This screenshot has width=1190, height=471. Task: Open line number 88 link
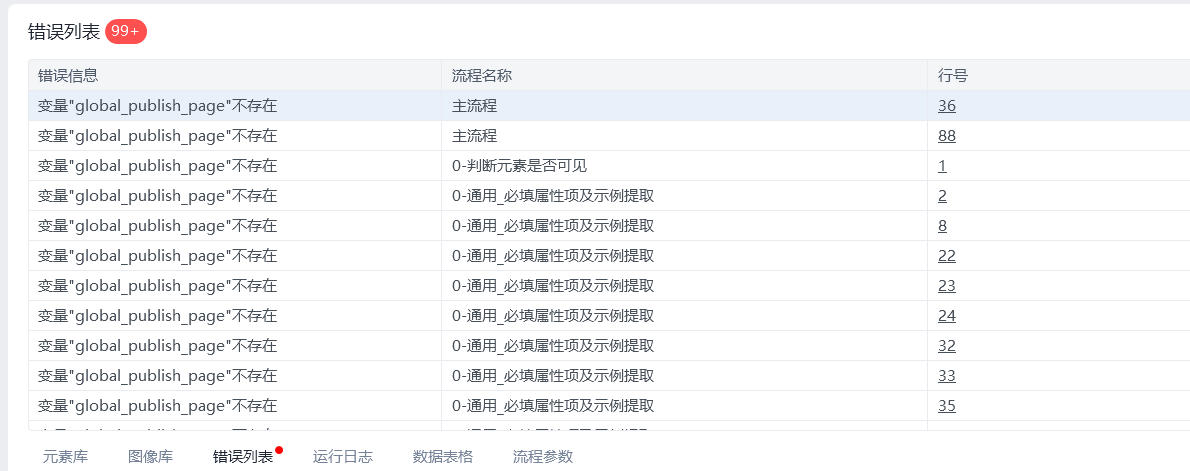(946, 136)
